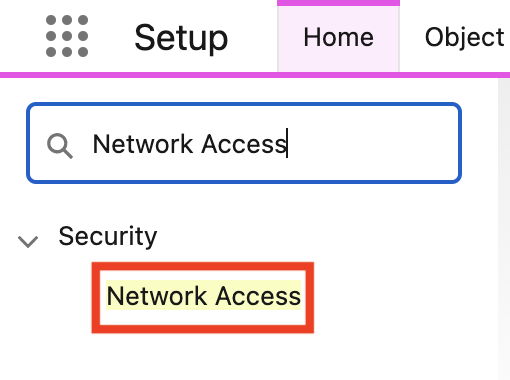Select the pink-highlighted Home tab
510x380 pixels.
coord(338,37)
